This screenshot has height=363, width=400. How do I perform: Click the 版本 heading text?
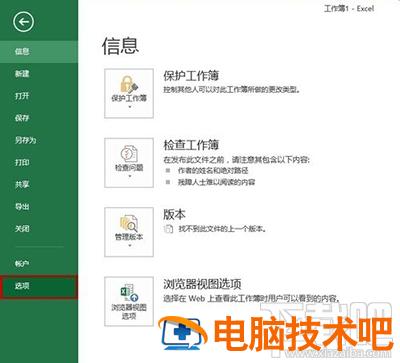[x=174, y=214]
